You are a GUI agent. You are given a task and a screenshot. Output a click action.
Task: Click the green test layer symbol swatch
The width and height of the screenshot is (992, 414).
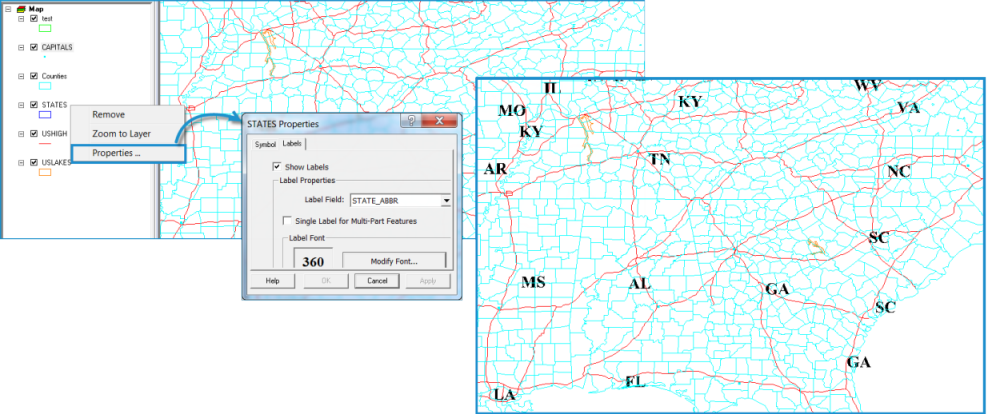[45, 28]
